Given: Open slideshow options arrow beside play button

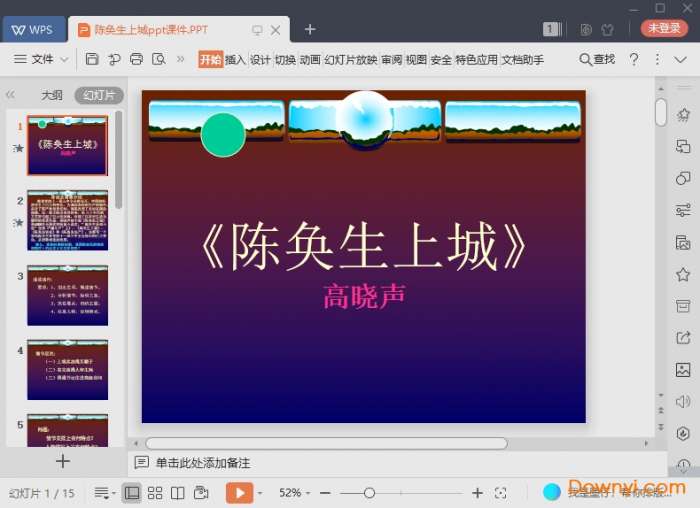Looking at the screenshot, I should (x=260, y=493).
